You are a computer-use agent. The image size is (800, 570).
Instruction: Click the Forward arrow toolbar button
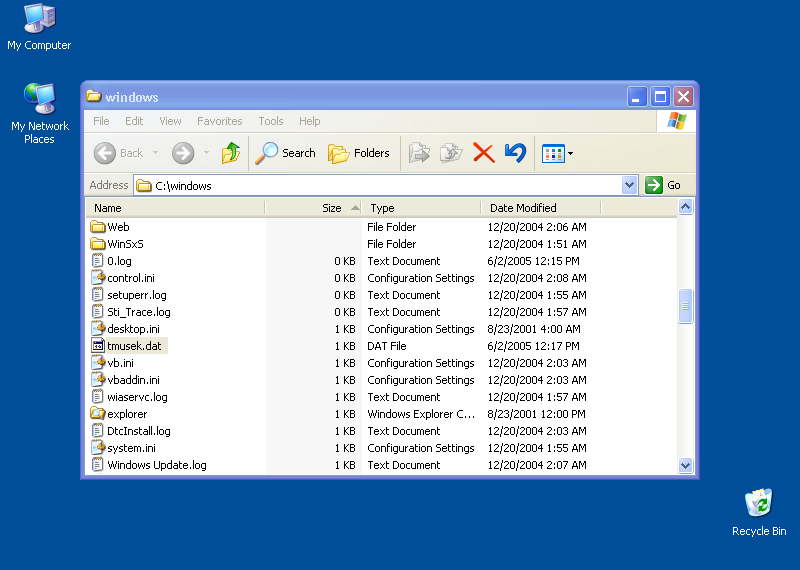[183, 153]
